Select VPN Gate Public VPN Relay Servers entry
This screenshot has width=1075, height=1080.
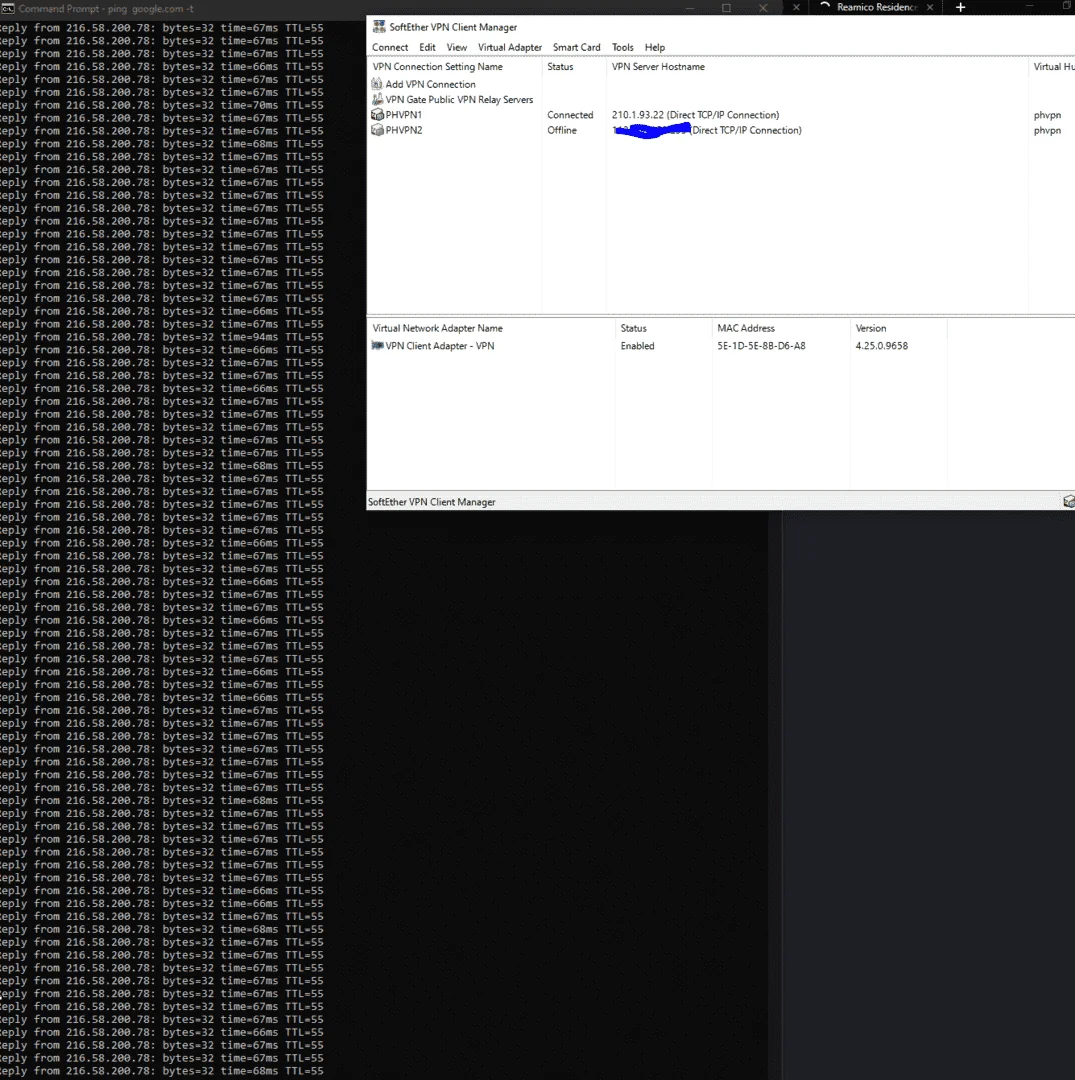459,99
